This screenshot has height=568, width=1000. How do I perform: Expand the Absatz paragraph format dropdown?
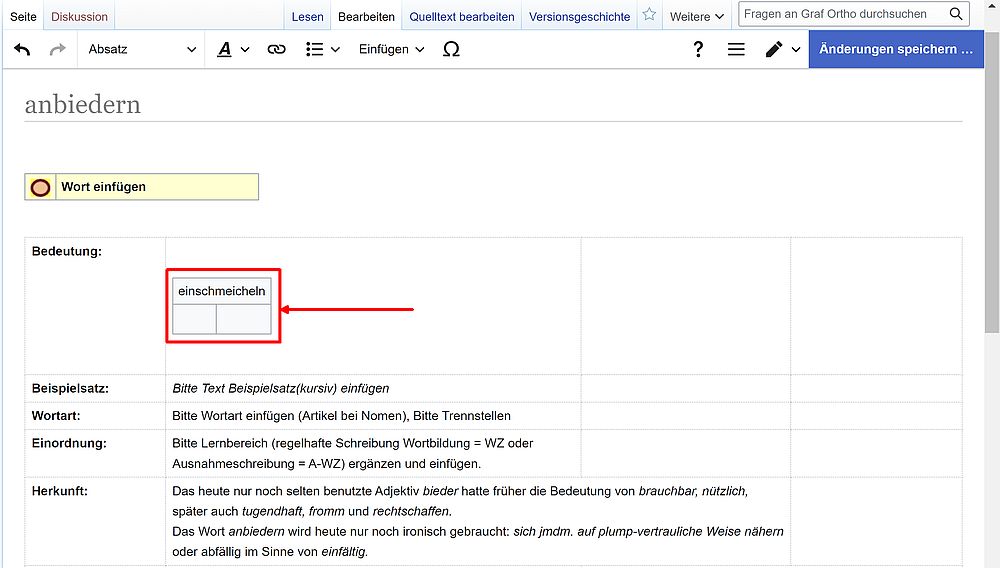point(141,49)
